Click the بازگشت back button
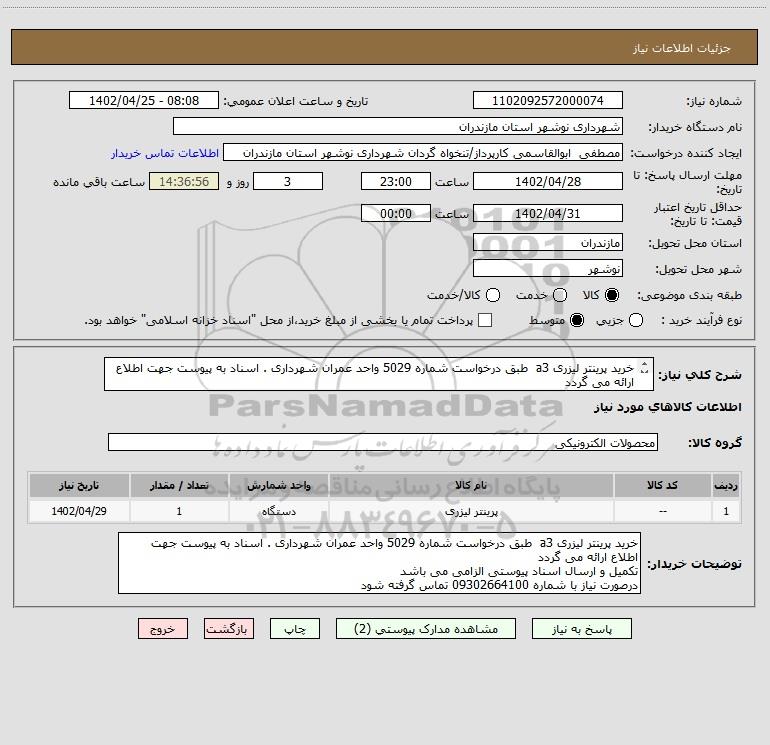 point(229,629)
